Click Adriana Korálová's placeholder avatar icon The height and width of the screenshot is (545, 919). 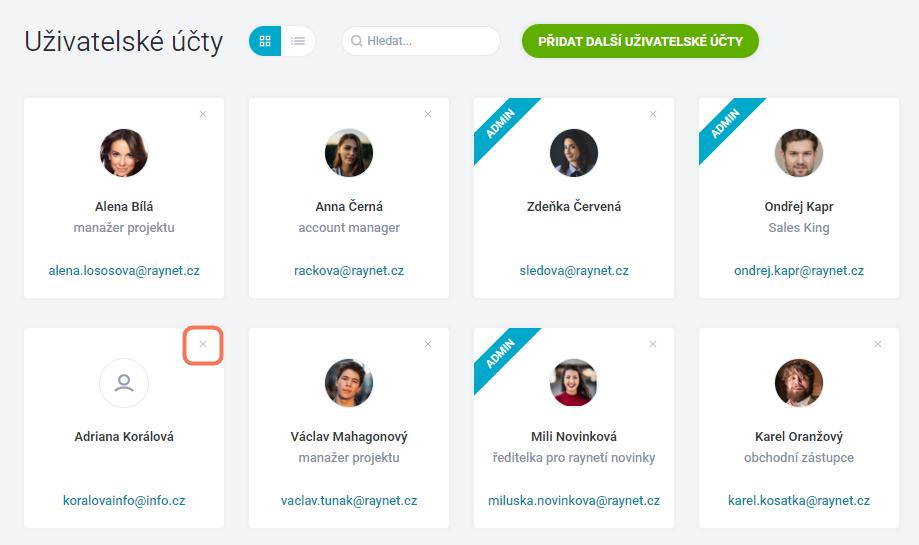(x=124, y=383)
